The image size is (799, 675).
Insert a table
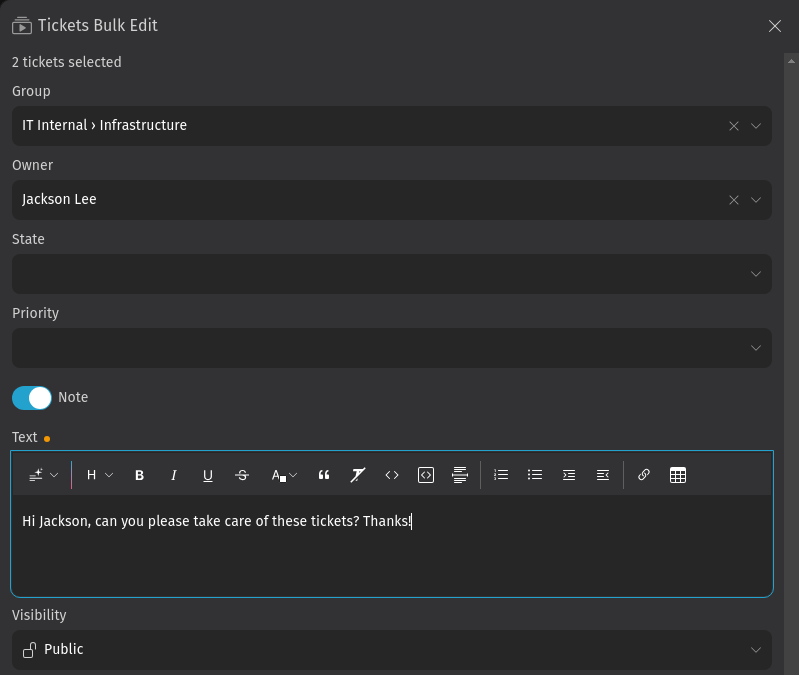(x=678, y=475)
